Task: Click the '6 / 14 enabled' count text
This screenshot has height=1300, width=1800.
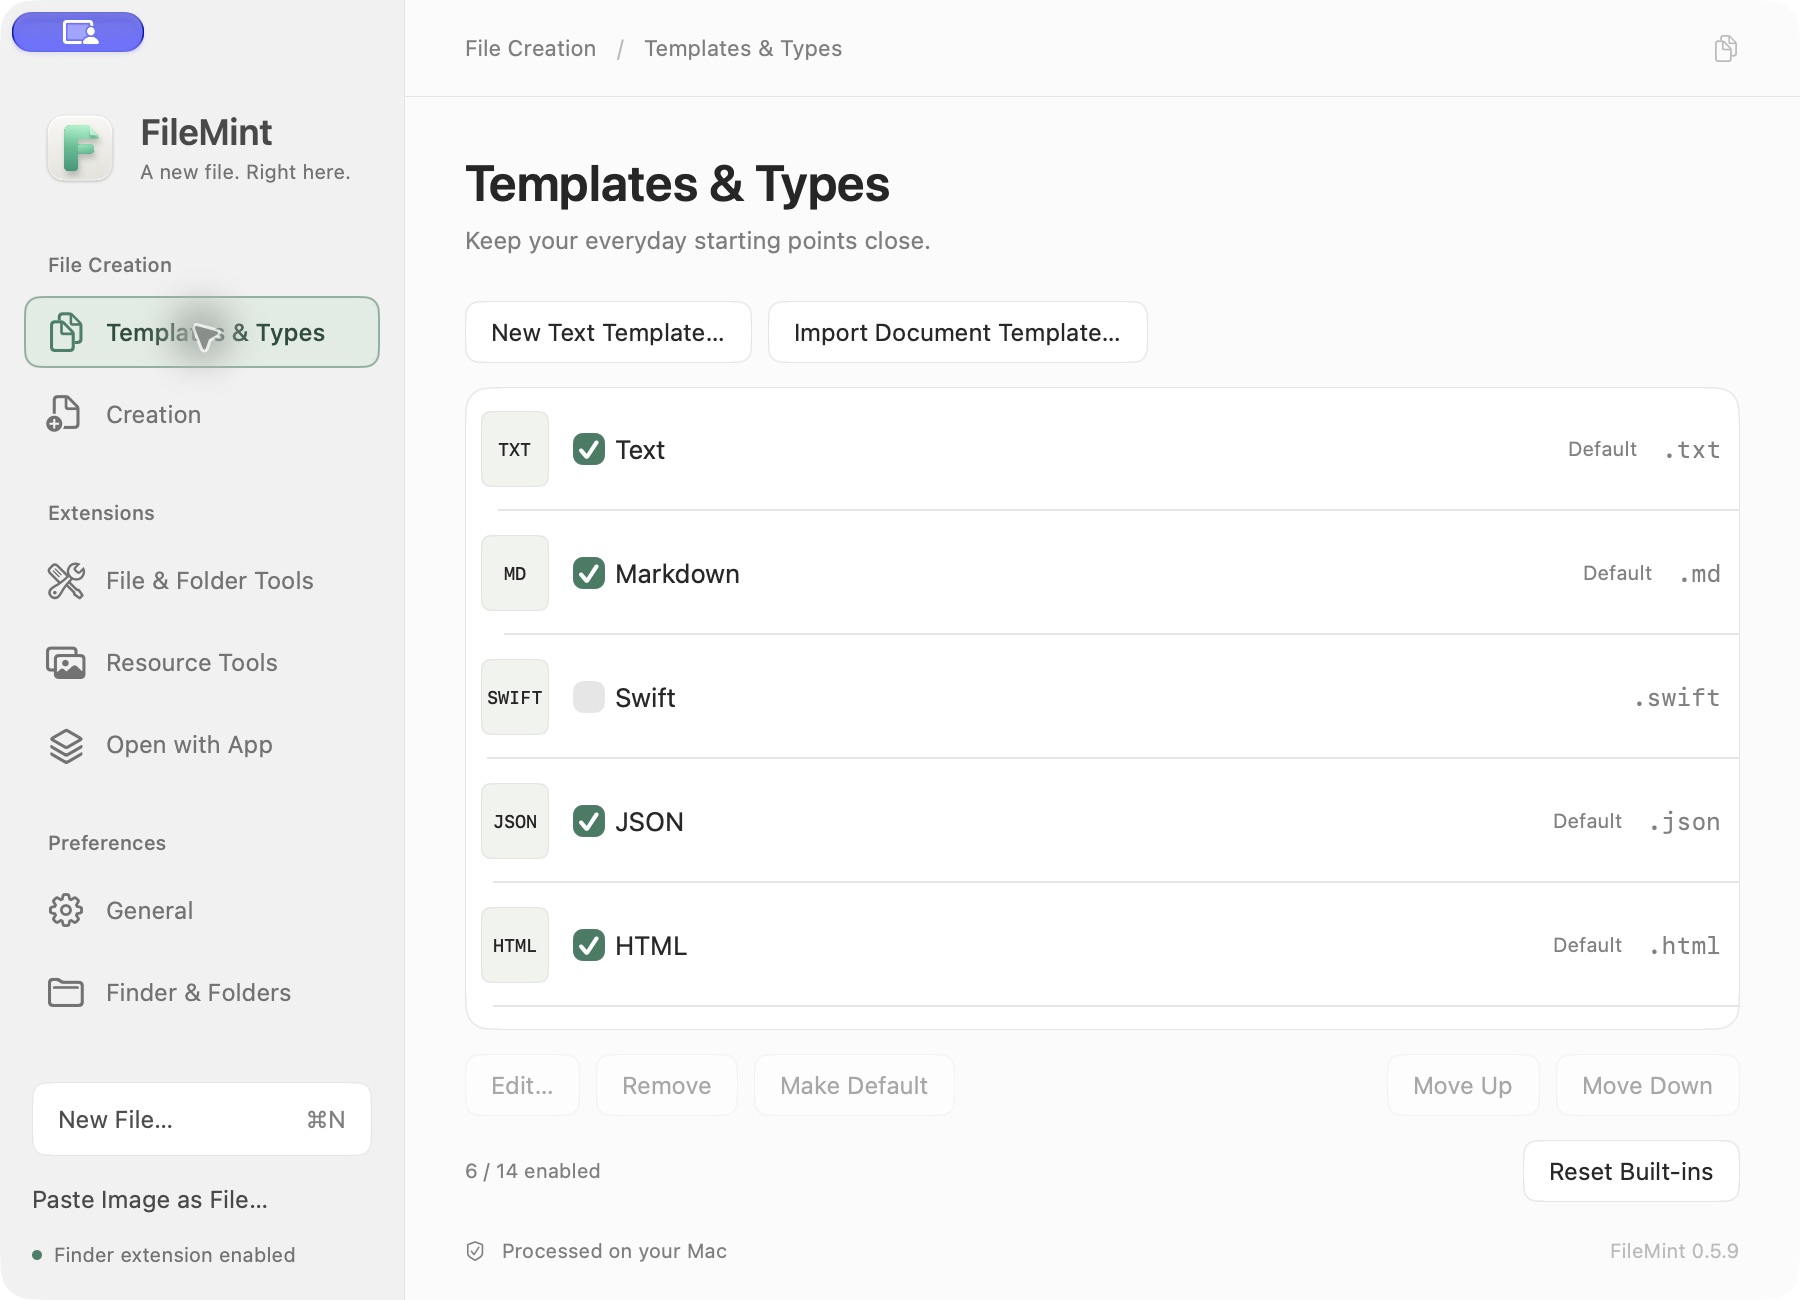Action: point(533,1171)
